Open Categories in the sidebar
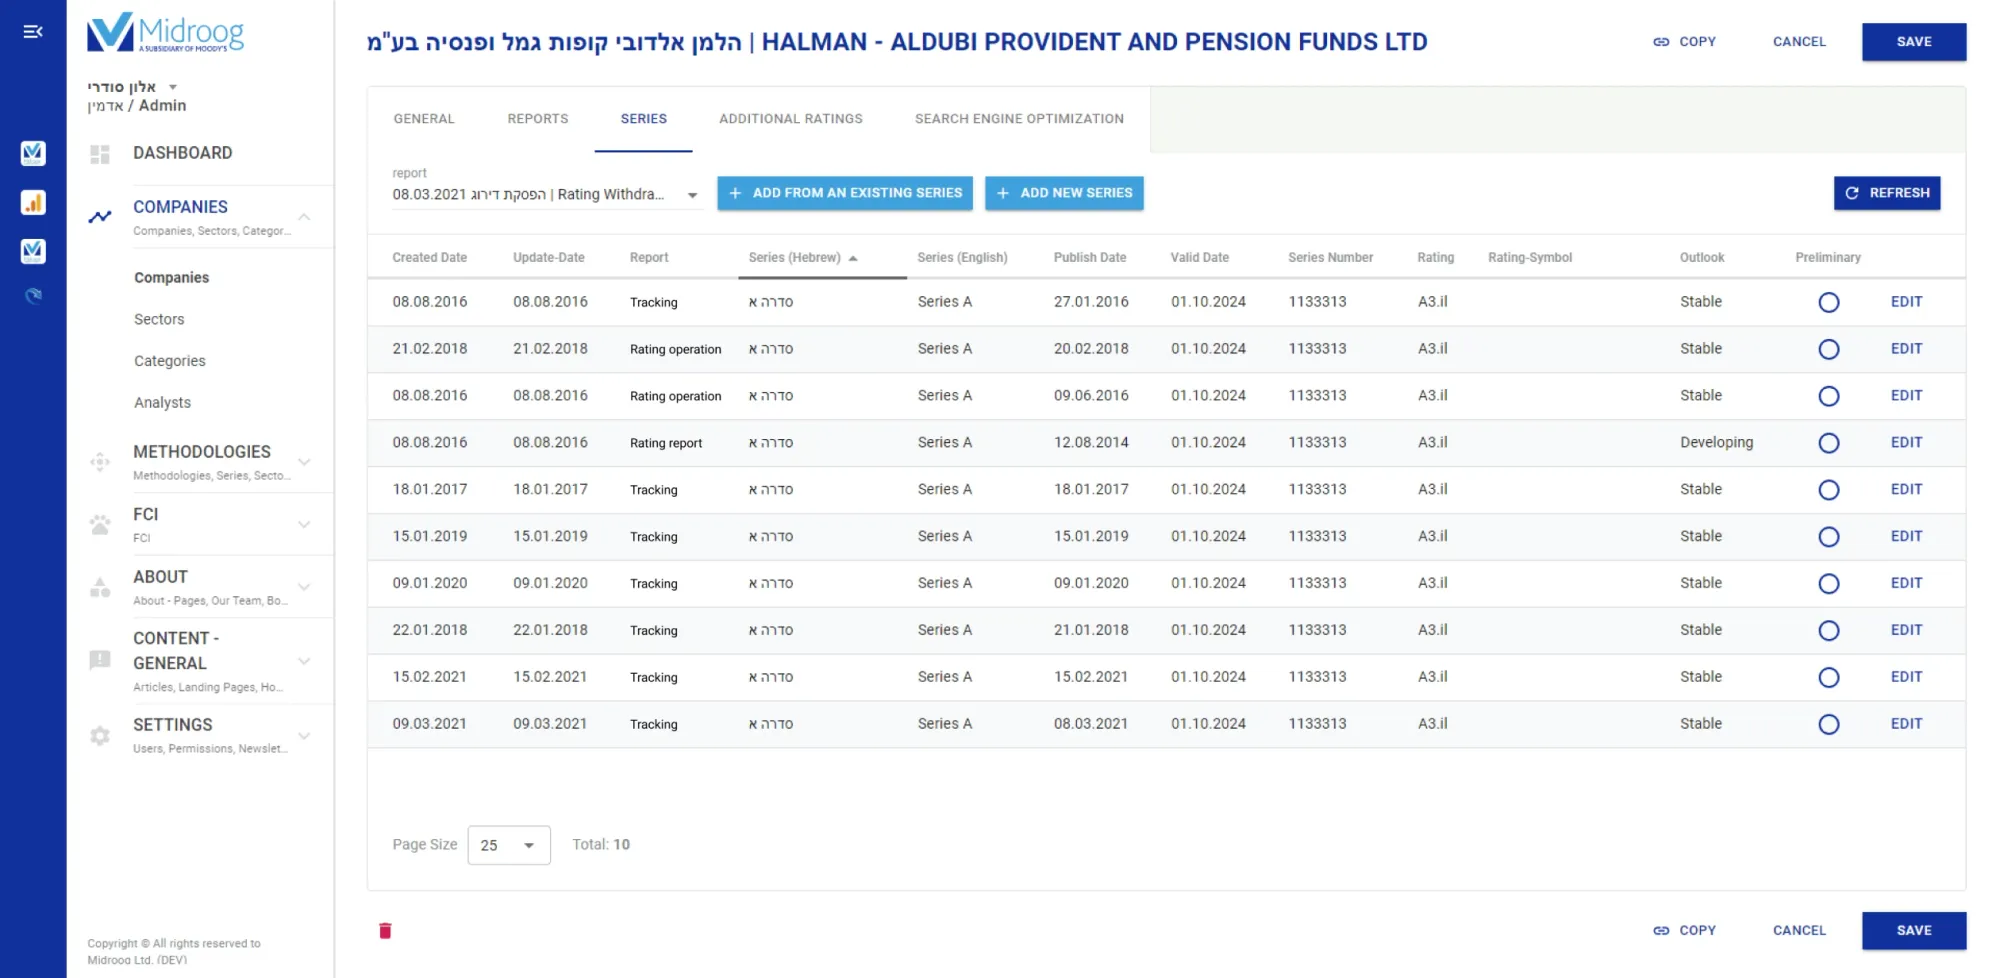2000x978 pixels. click(x=170, y=361)
